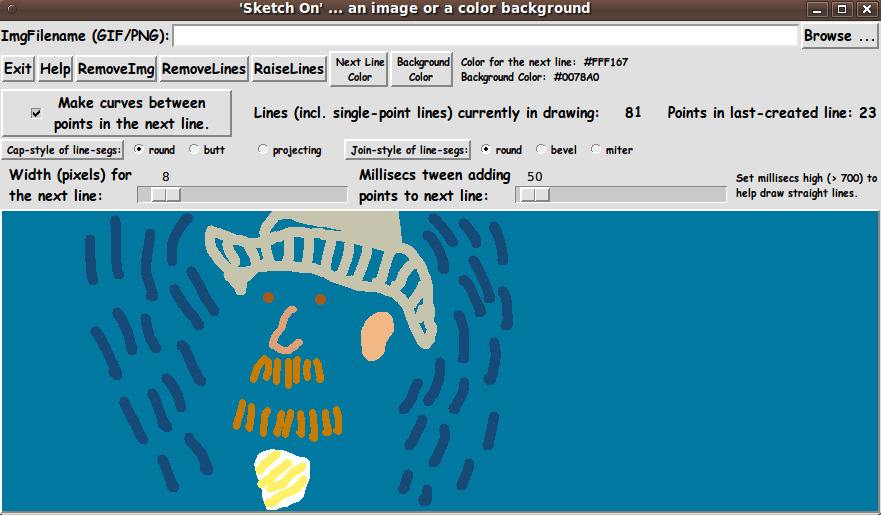Viewport: 881px width, 515px height.
Task: Click the RemoveImg button
Action: pos(116,69)
